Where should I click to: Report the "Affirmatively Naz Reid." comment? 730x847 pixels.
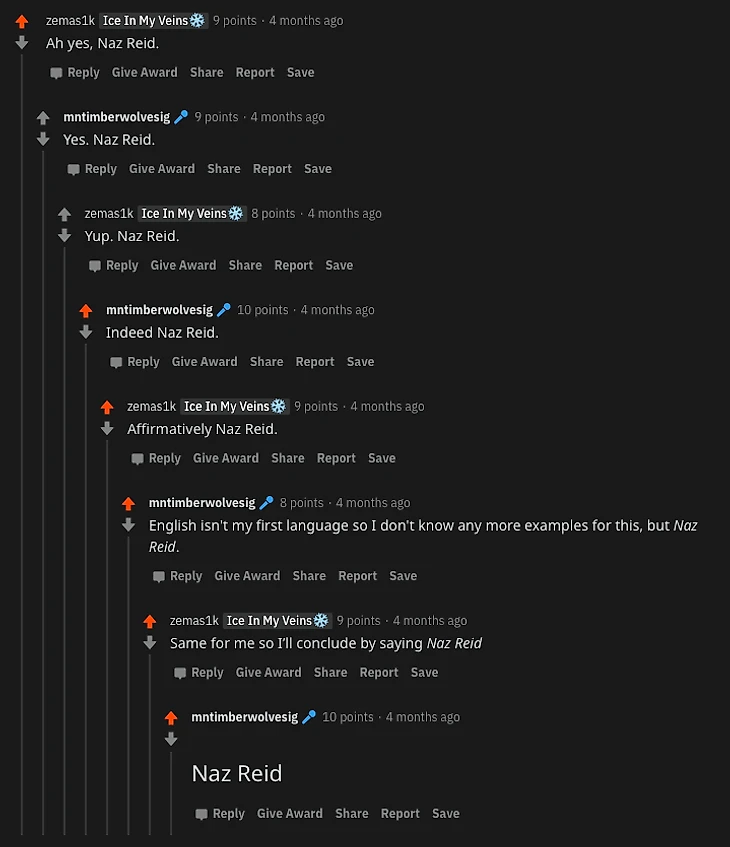[x=336, y=458]
